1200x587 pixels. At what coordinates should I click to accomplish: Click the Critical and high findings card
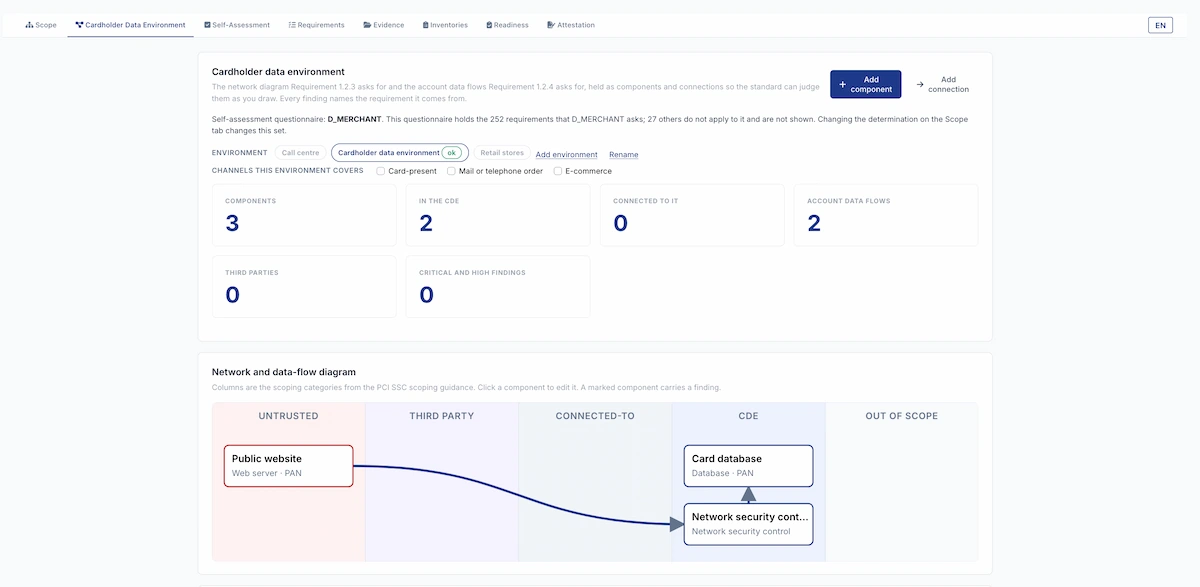[498, 287]
